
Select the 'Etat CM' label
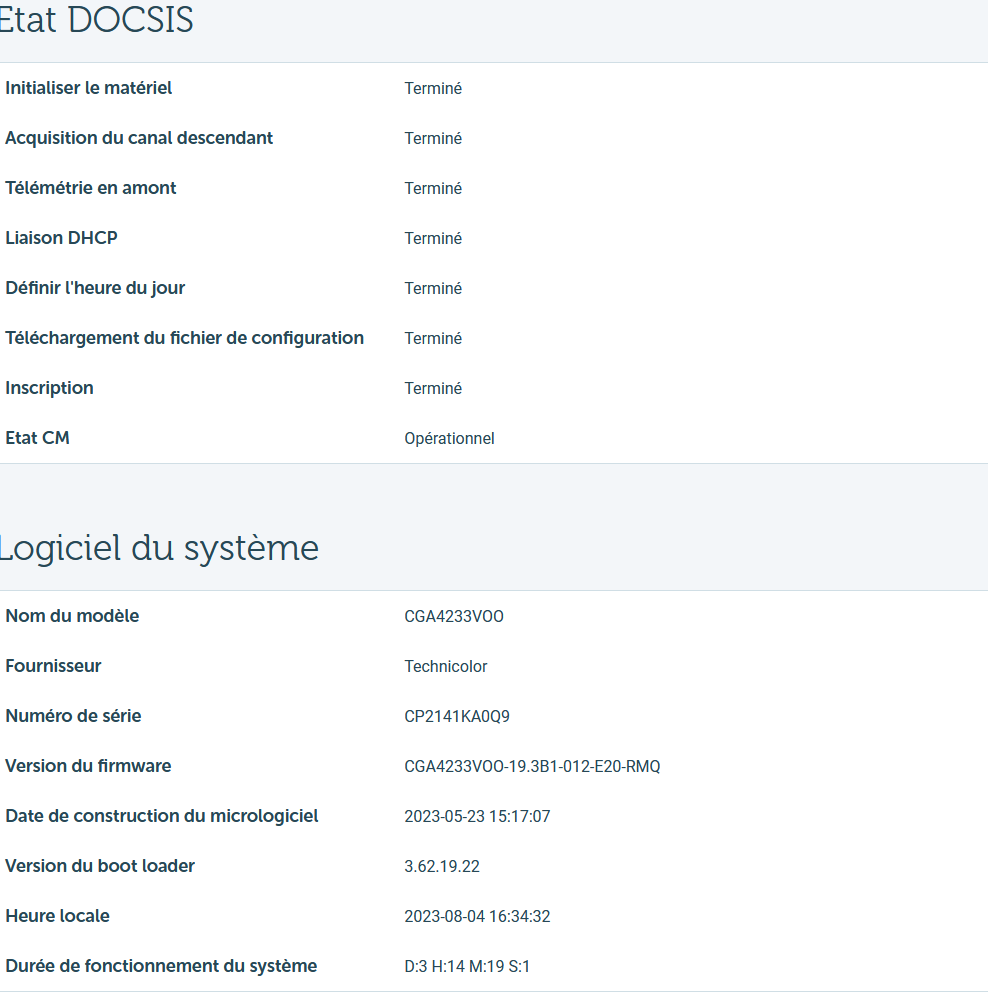(x=37, y=438)
